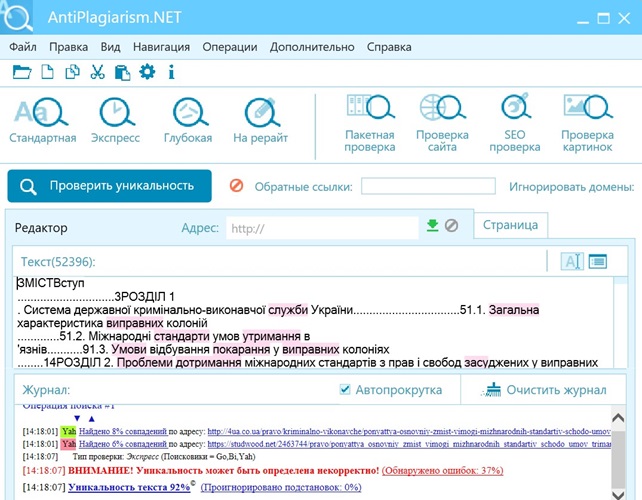
Task: Jump to next result down arrow in journal
Action: click(77, 419)
